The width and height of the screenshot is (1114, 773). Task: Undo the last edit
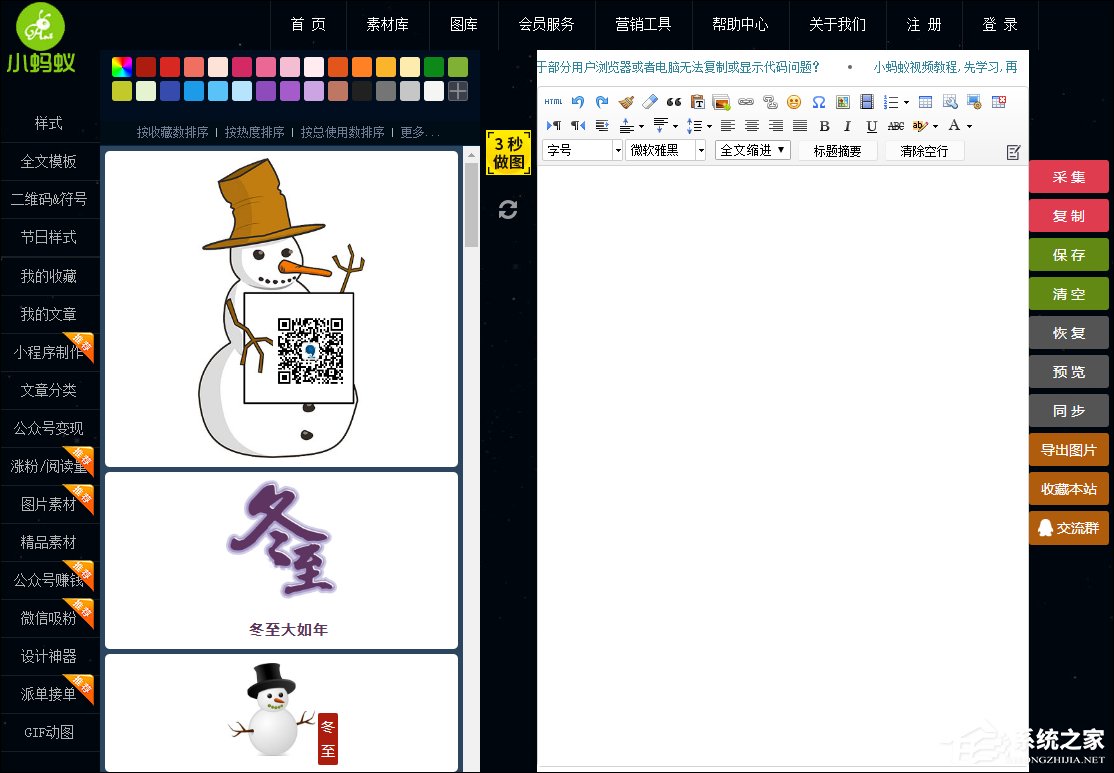click(x=578, y=102)
